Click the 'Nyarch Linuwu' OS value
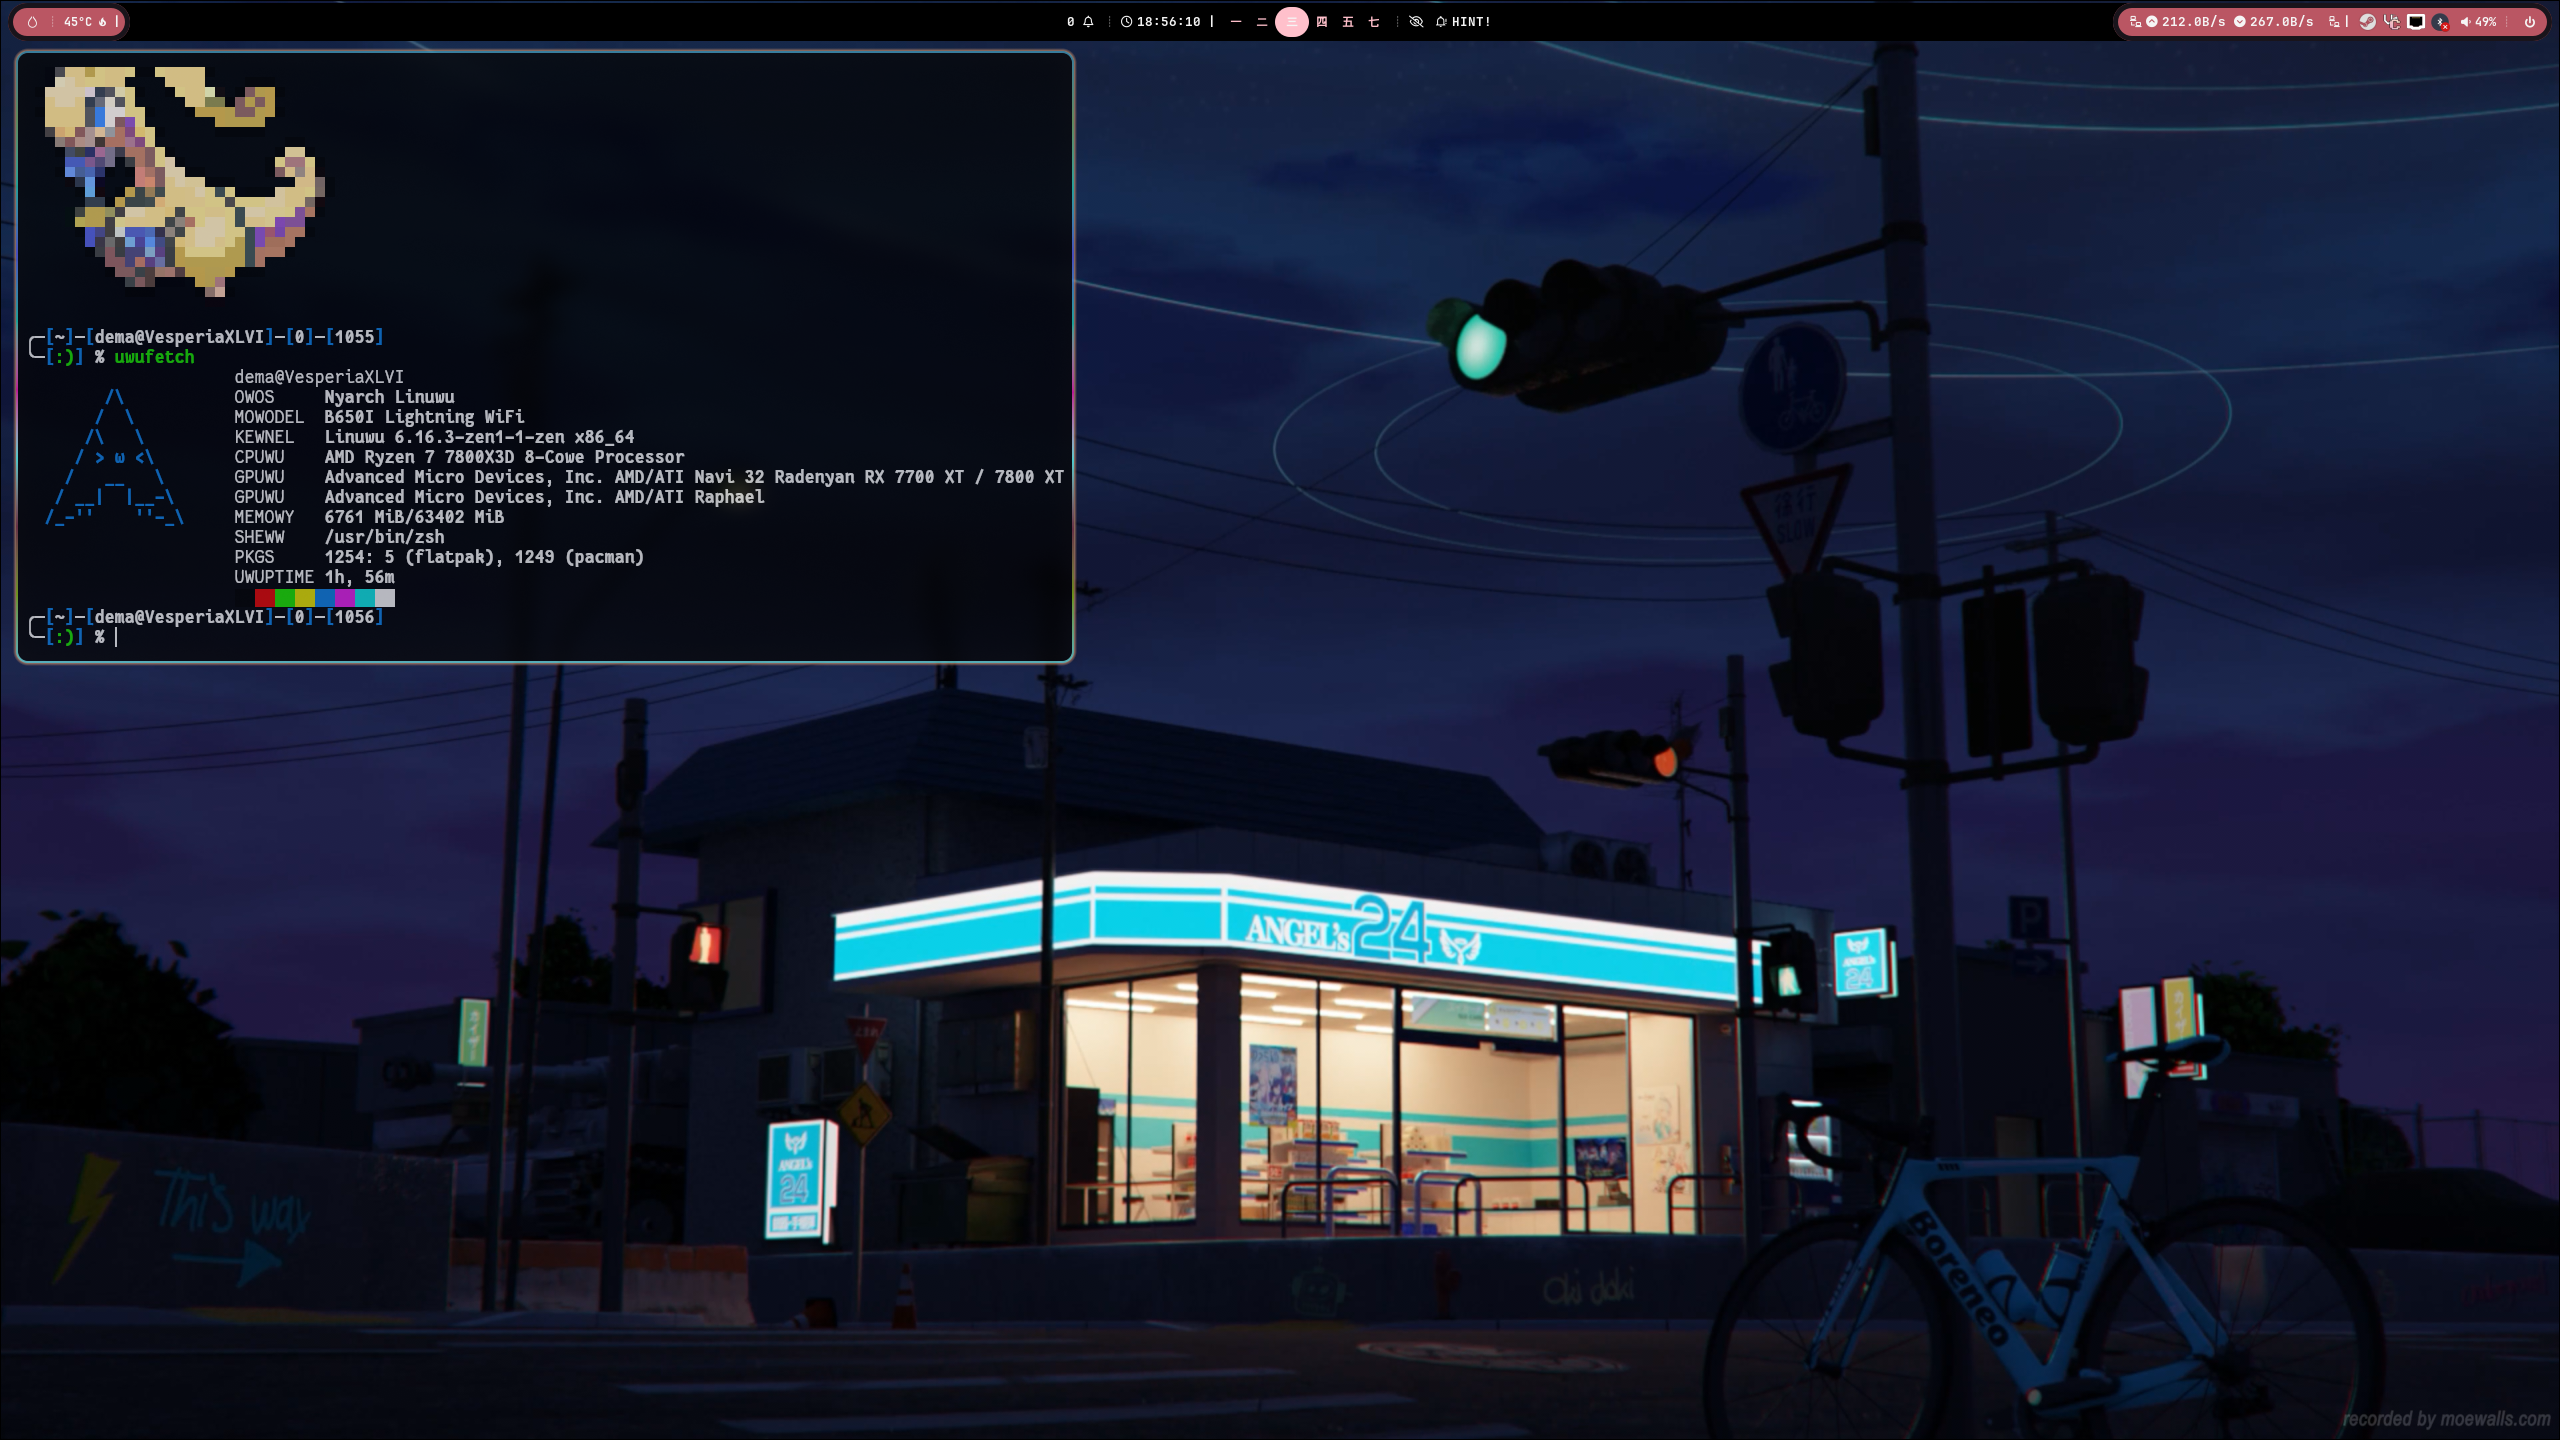Screen dimensions: 2560x1440 [389, 397]
